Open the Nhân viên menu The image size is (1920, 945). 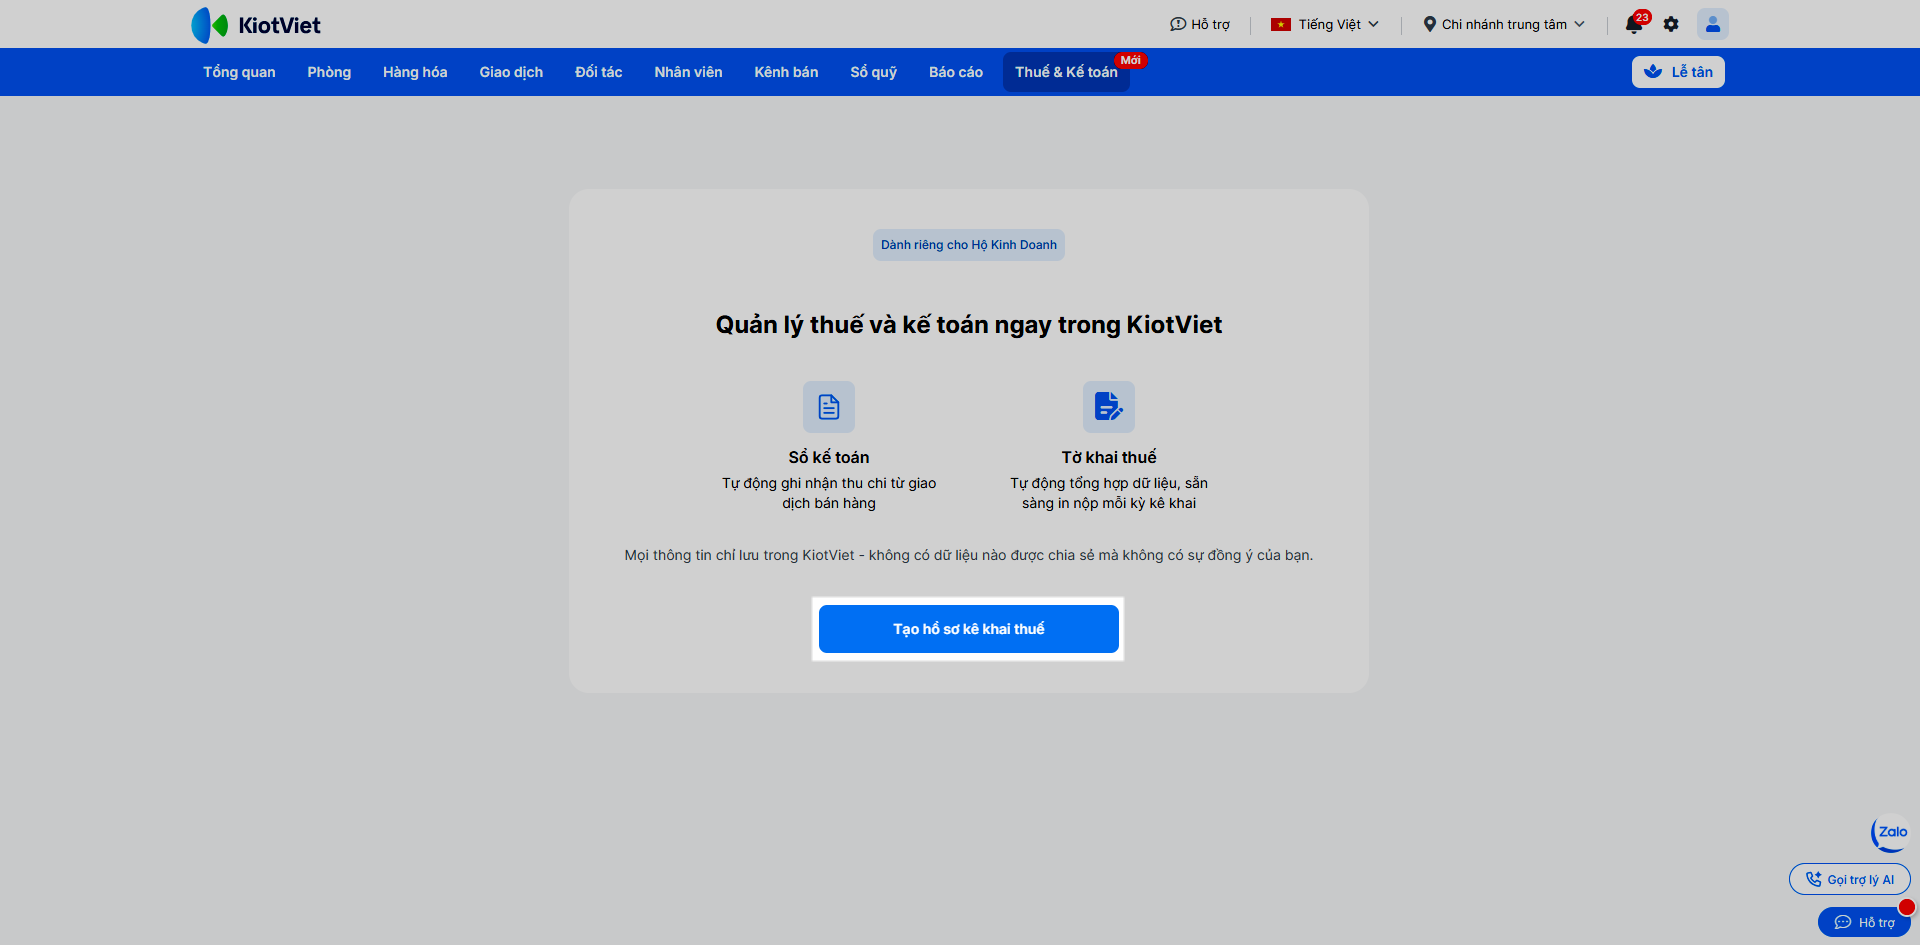pyautogui.click(x=688, y=72)
